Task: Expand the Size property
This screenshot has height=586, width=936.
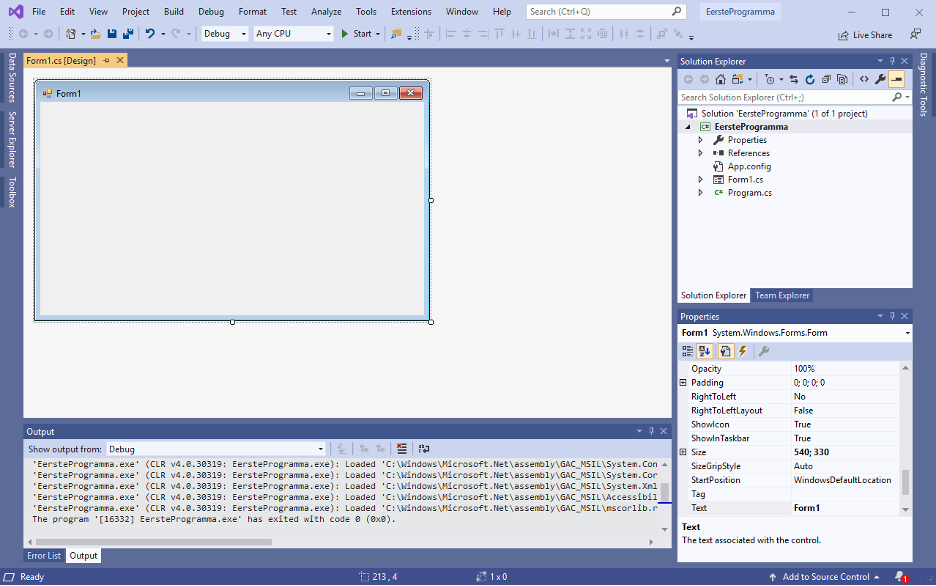Action: 683,452
